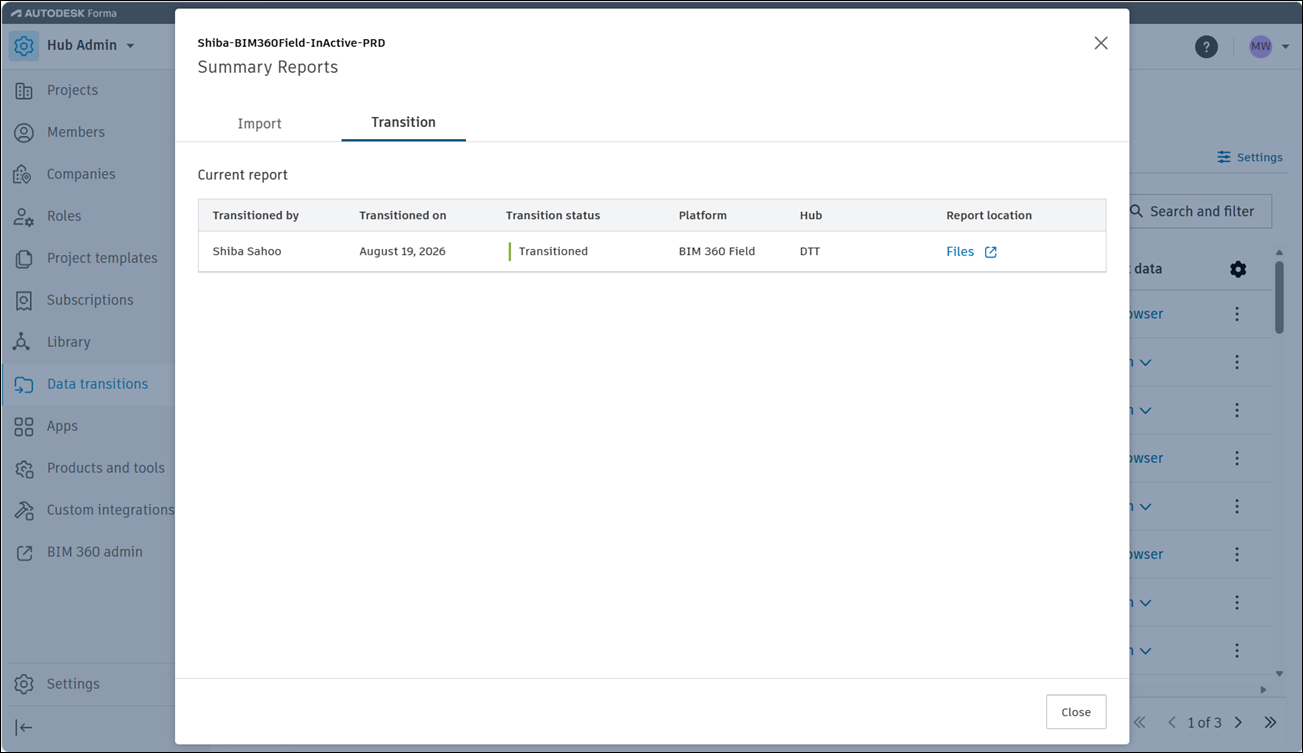This screenshot has height=753, width=1303.
Task: Collapse the sidebar with the arrow icon
Action: point(24,728)
